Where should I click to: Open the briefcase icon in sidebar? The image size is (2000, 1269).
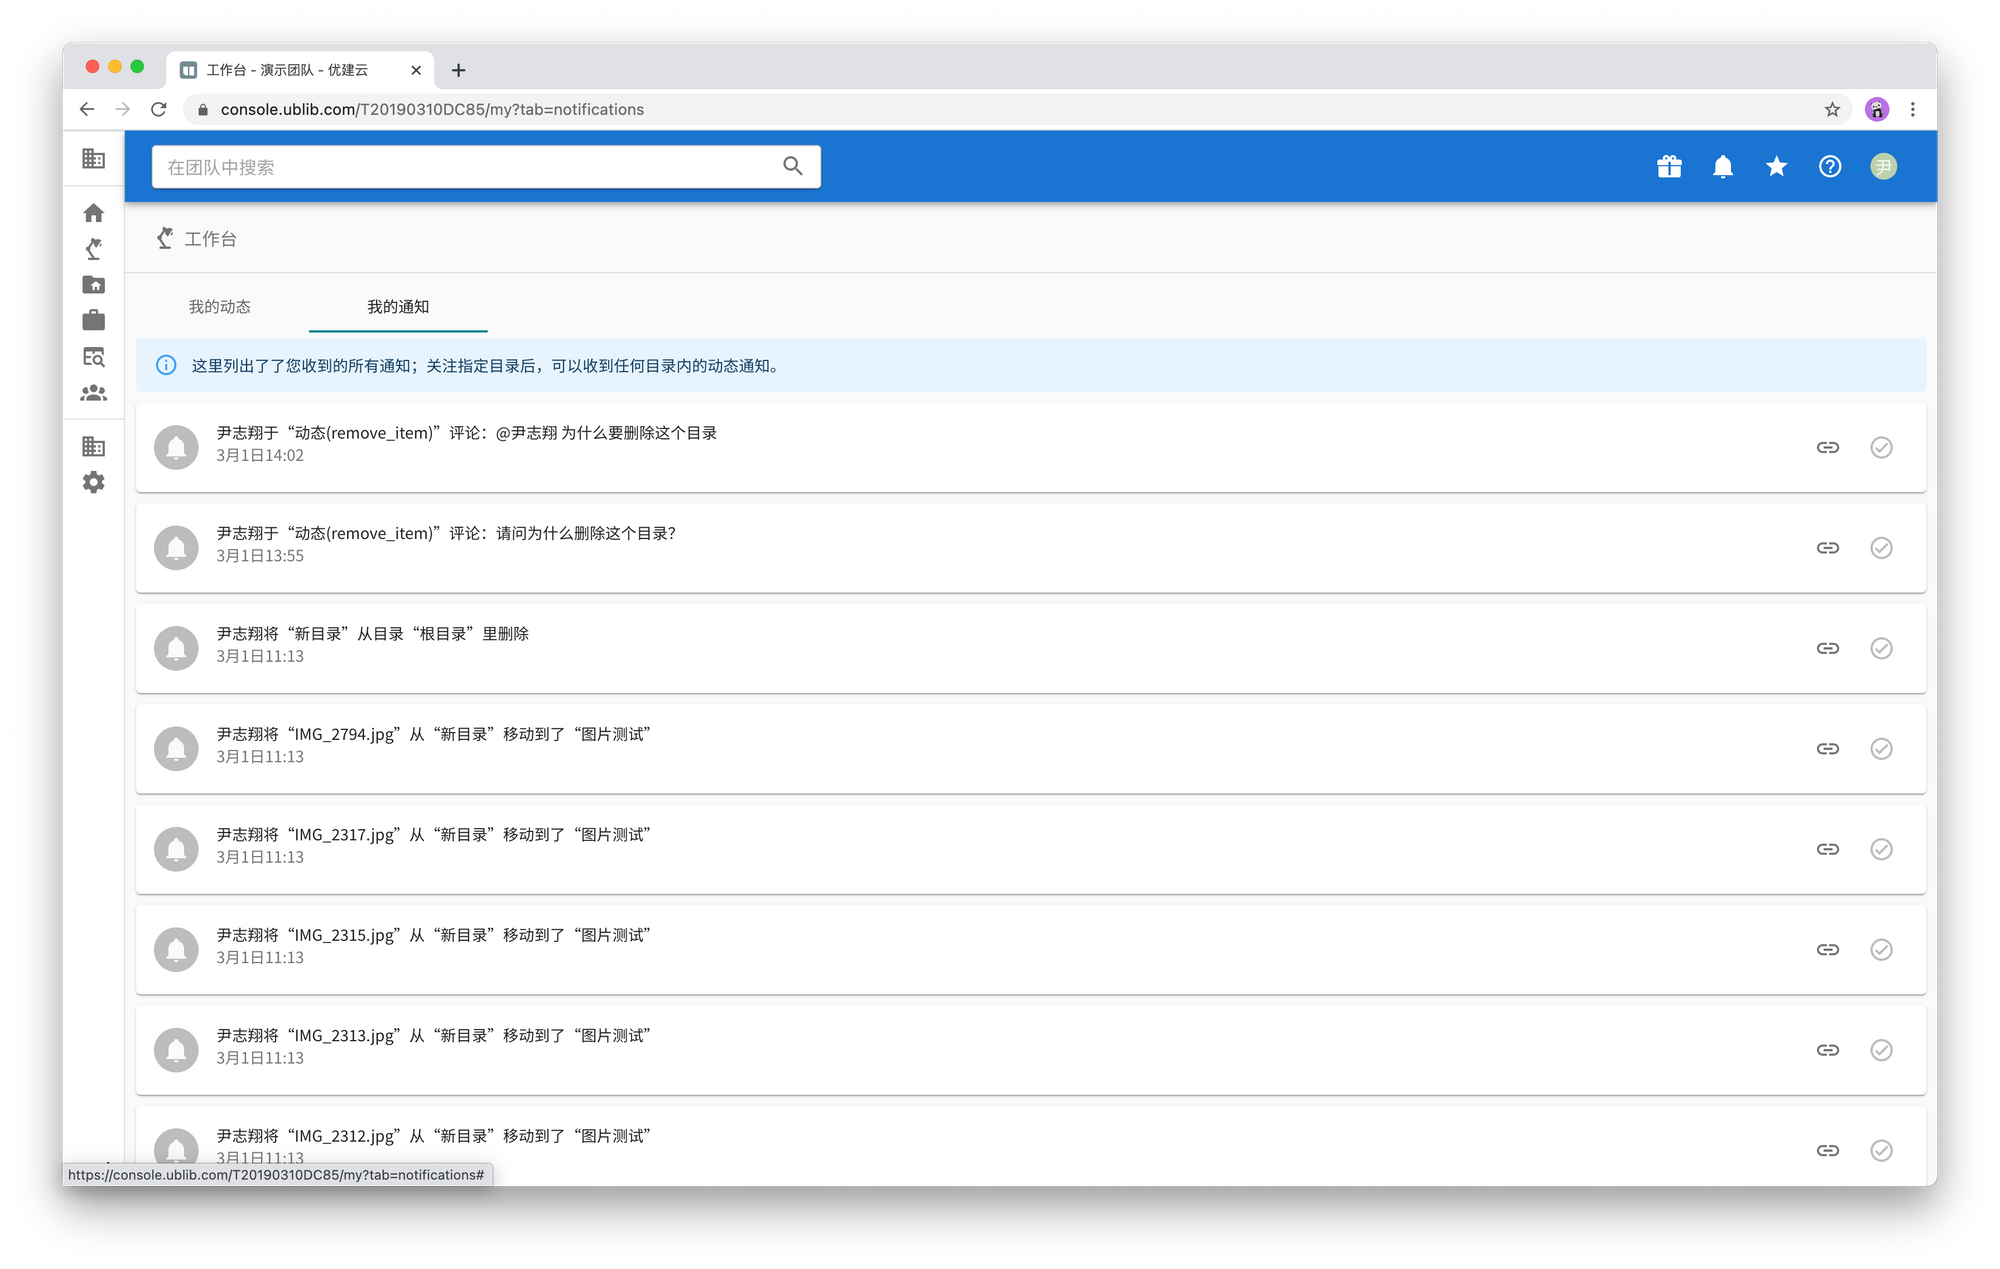[x=94, y=320]
